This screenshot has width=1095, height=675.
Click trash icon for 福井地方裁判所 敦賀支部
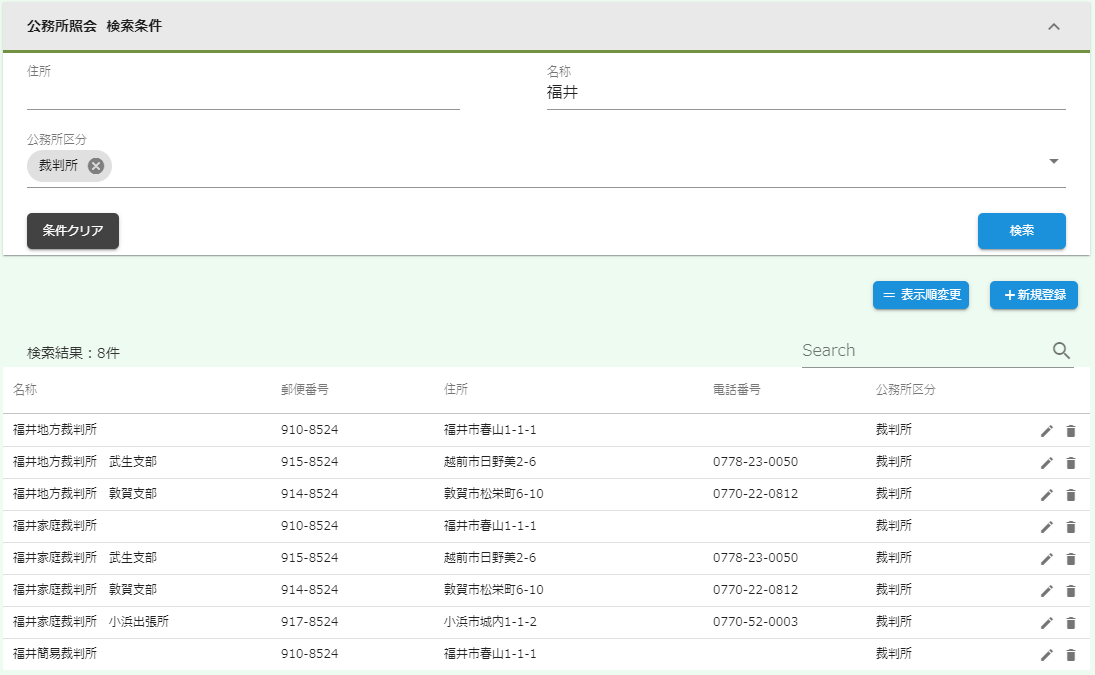pos(1071,495)
